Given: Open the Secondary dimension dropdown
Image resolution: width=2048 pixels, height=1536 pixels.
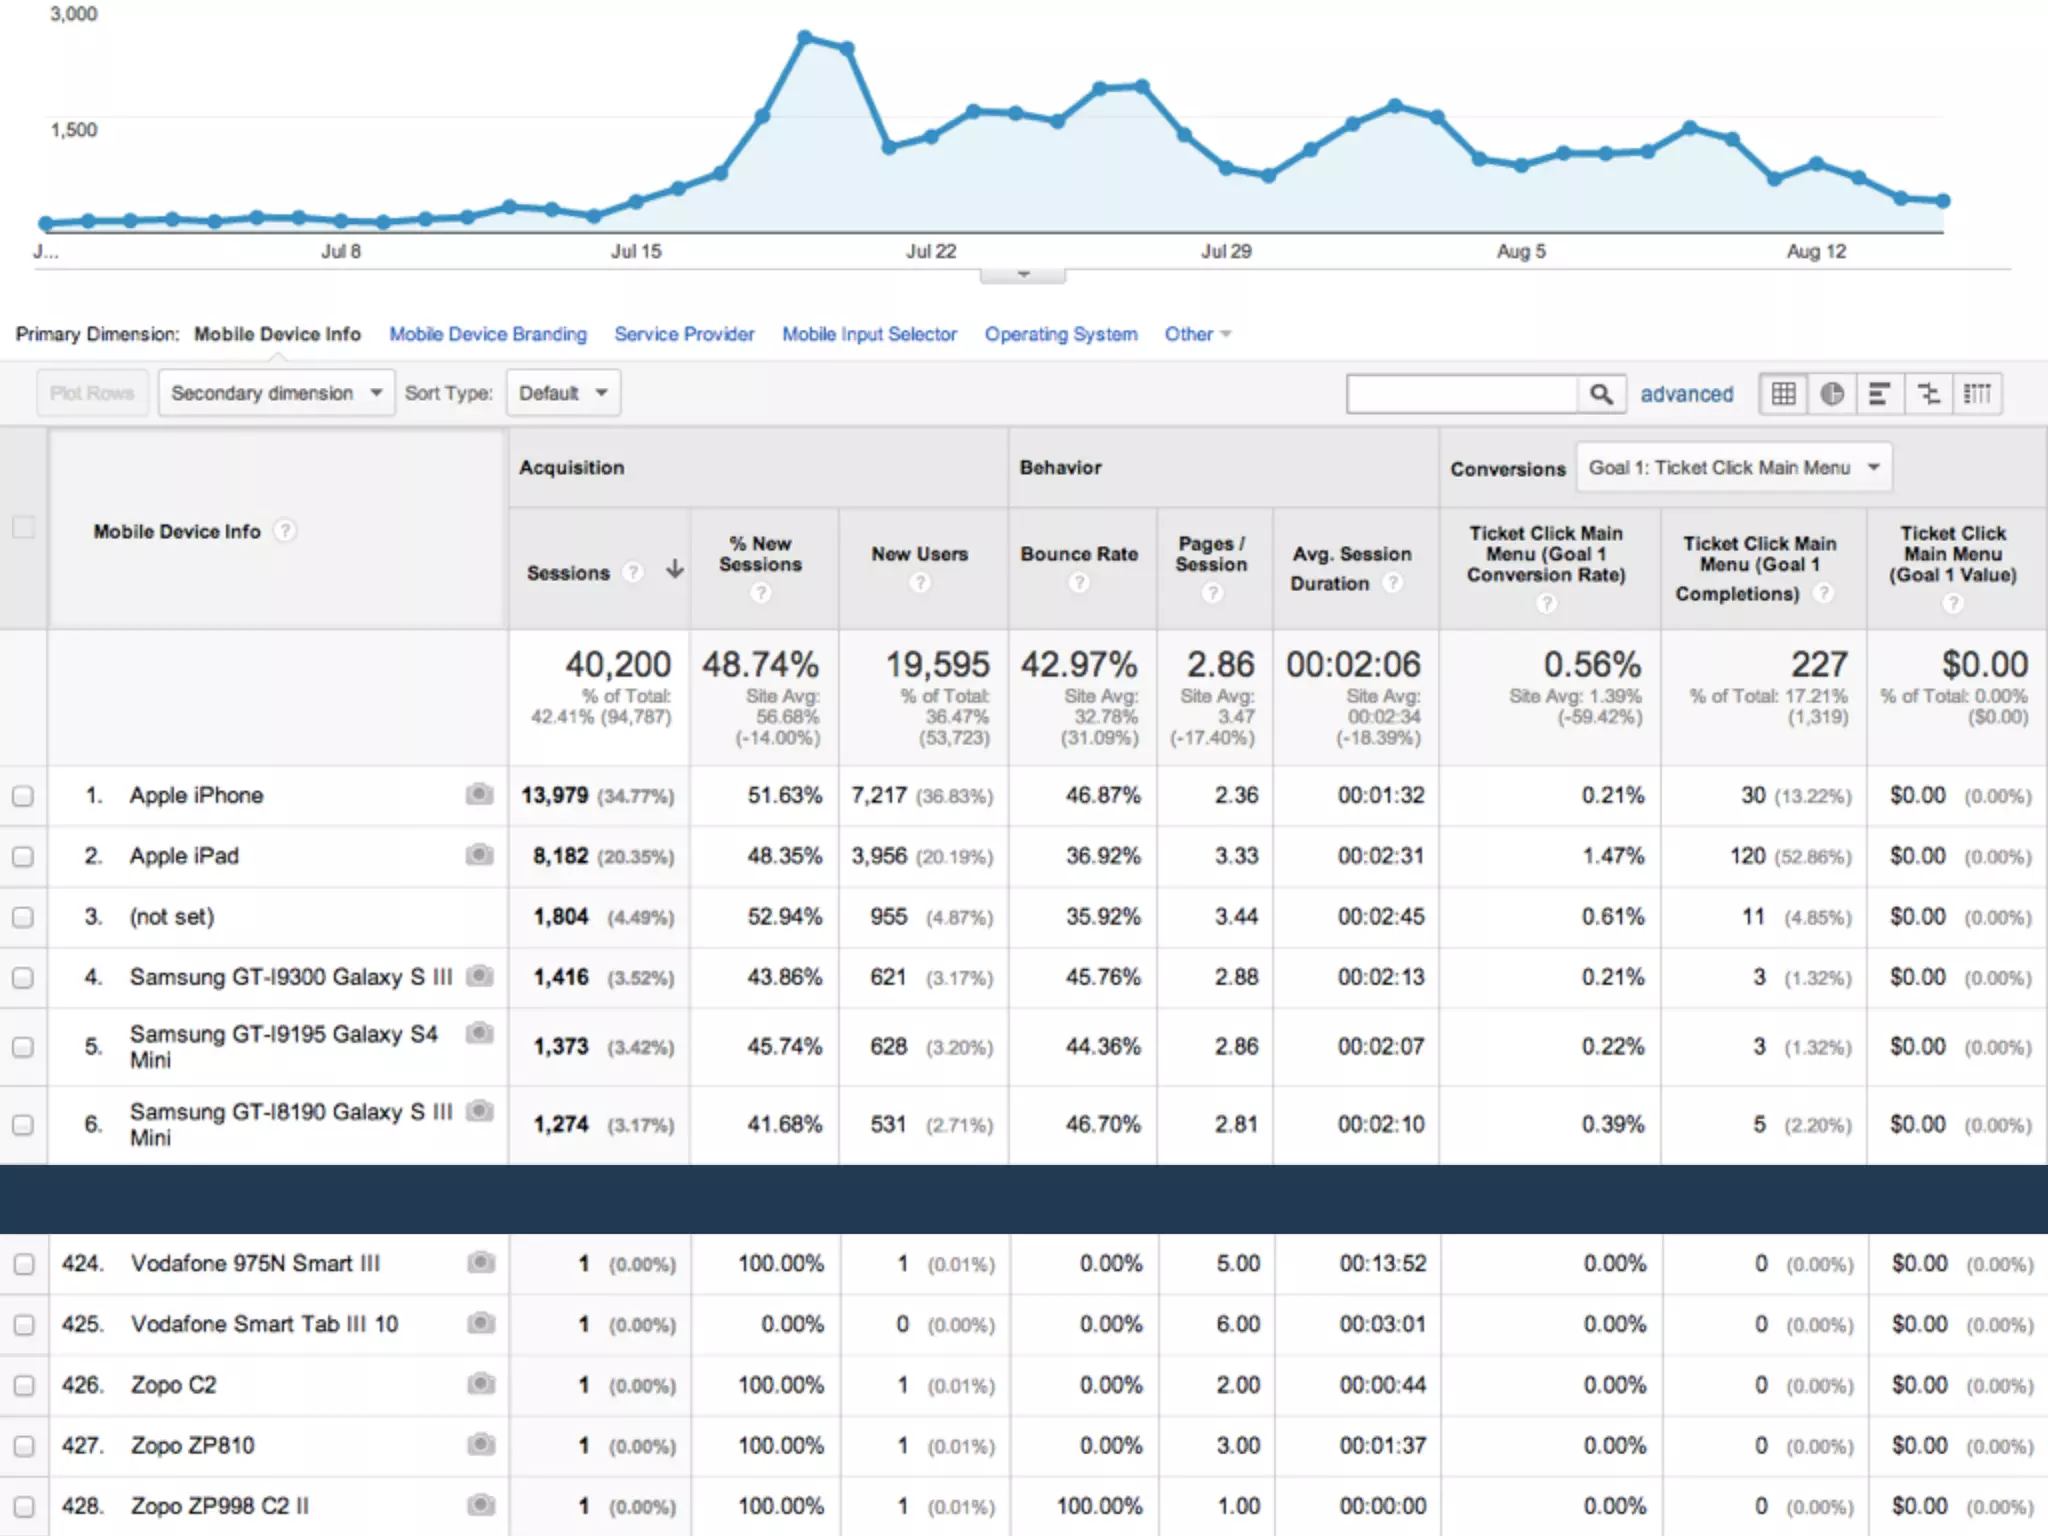Looking at the screenshot, I should [276, 393].
